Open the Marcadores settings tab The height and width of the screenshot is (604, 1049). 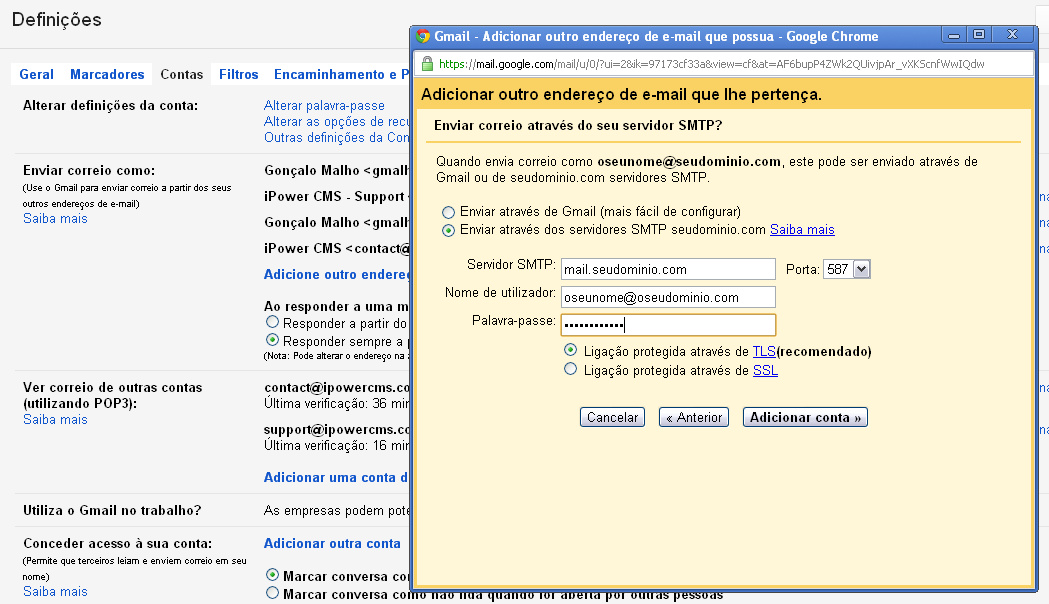pos(107,74)
